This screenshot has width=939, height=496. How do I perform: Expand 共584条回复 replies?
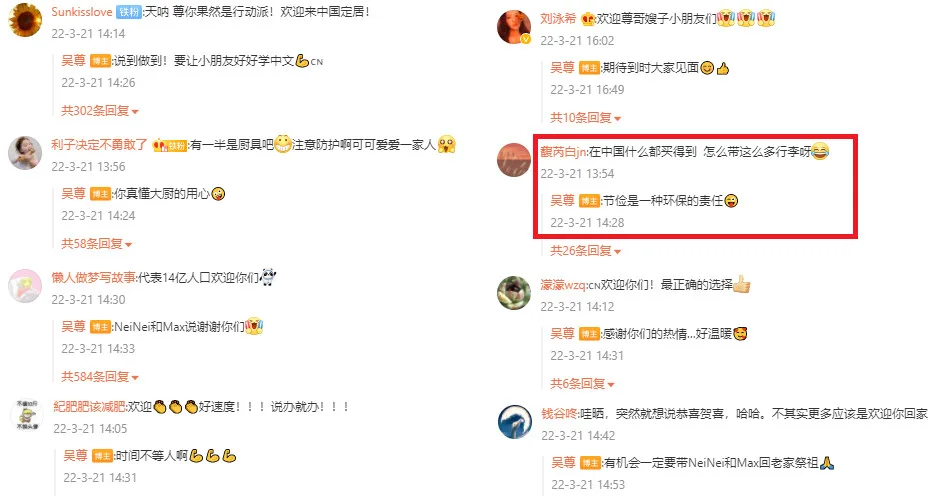coord(100,377)
